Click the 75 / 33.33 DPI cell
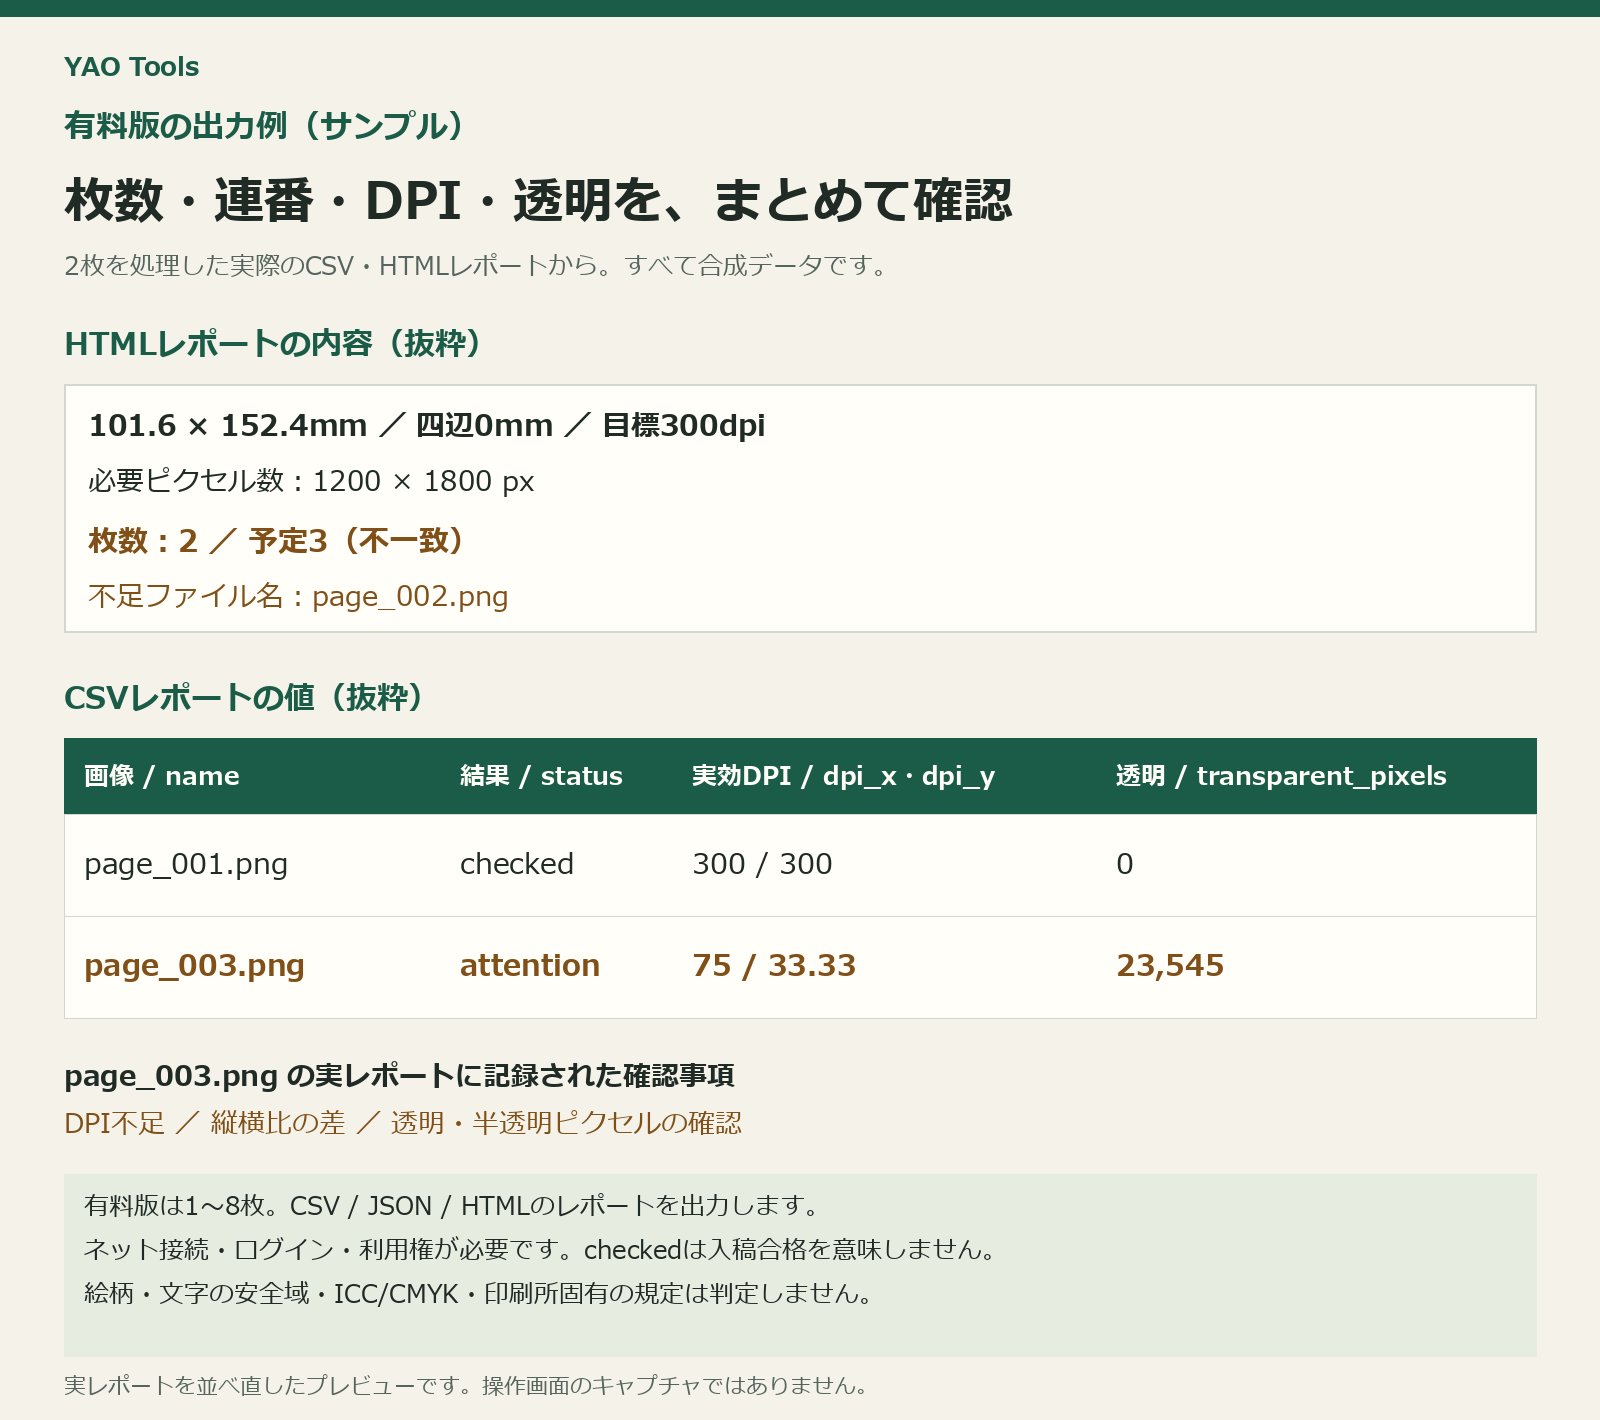 click(x=774, y=966)
